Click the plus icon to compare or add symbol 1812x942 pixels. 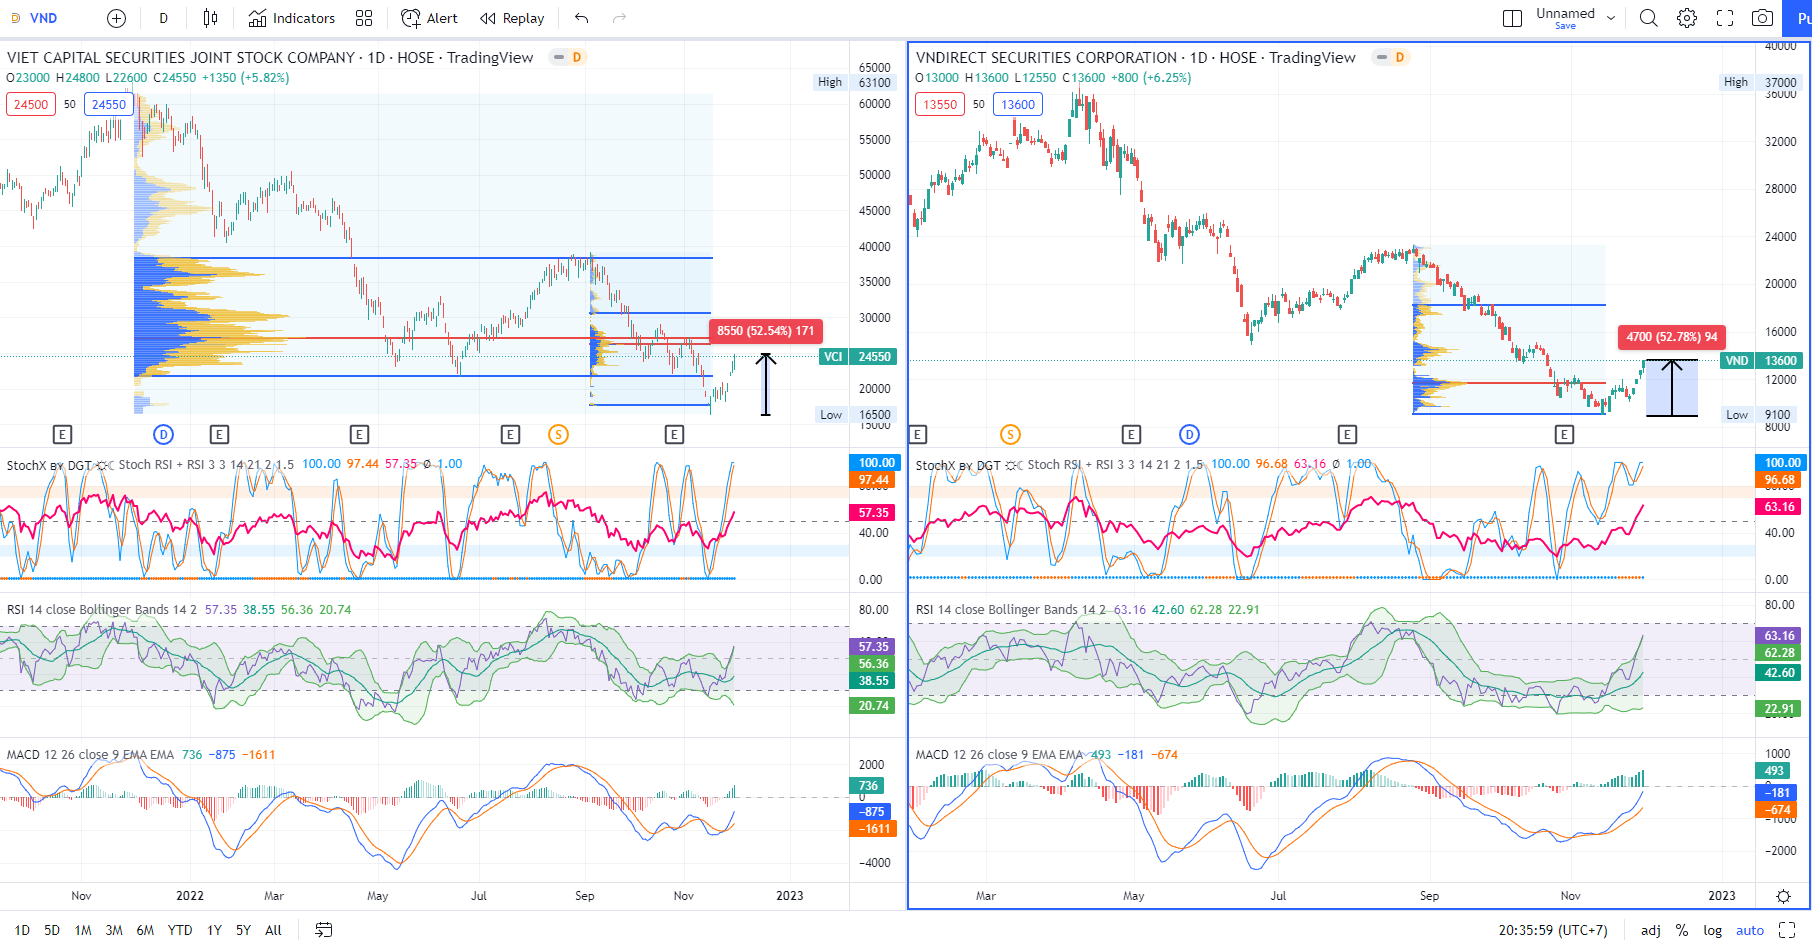[x=116, y=18]
